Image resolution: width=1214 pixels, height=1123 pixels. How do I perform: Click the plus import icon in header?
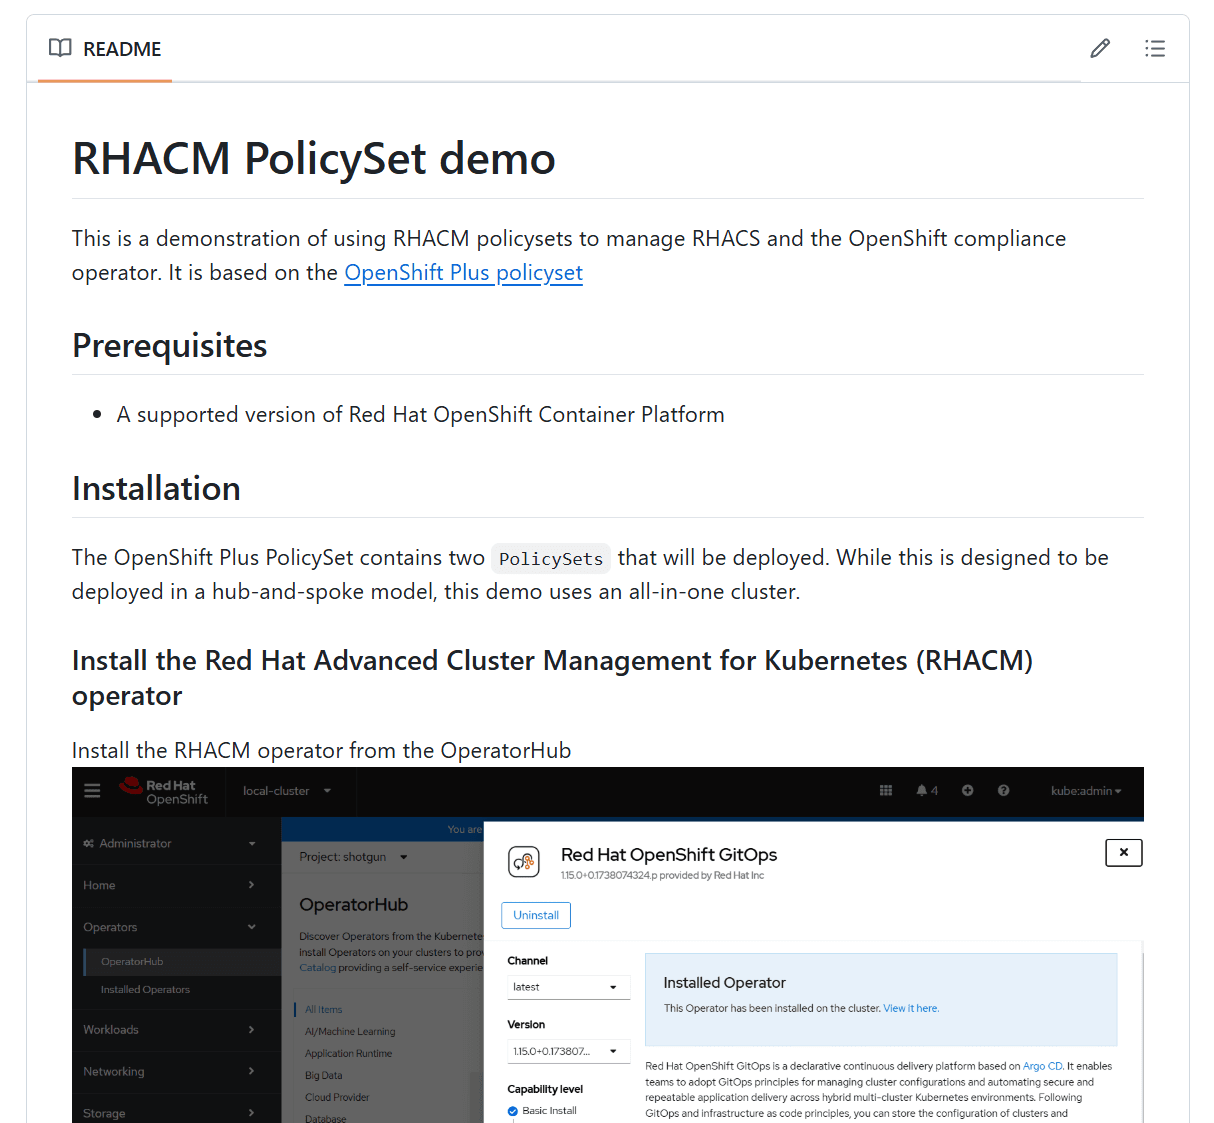(x=967, y=790)
